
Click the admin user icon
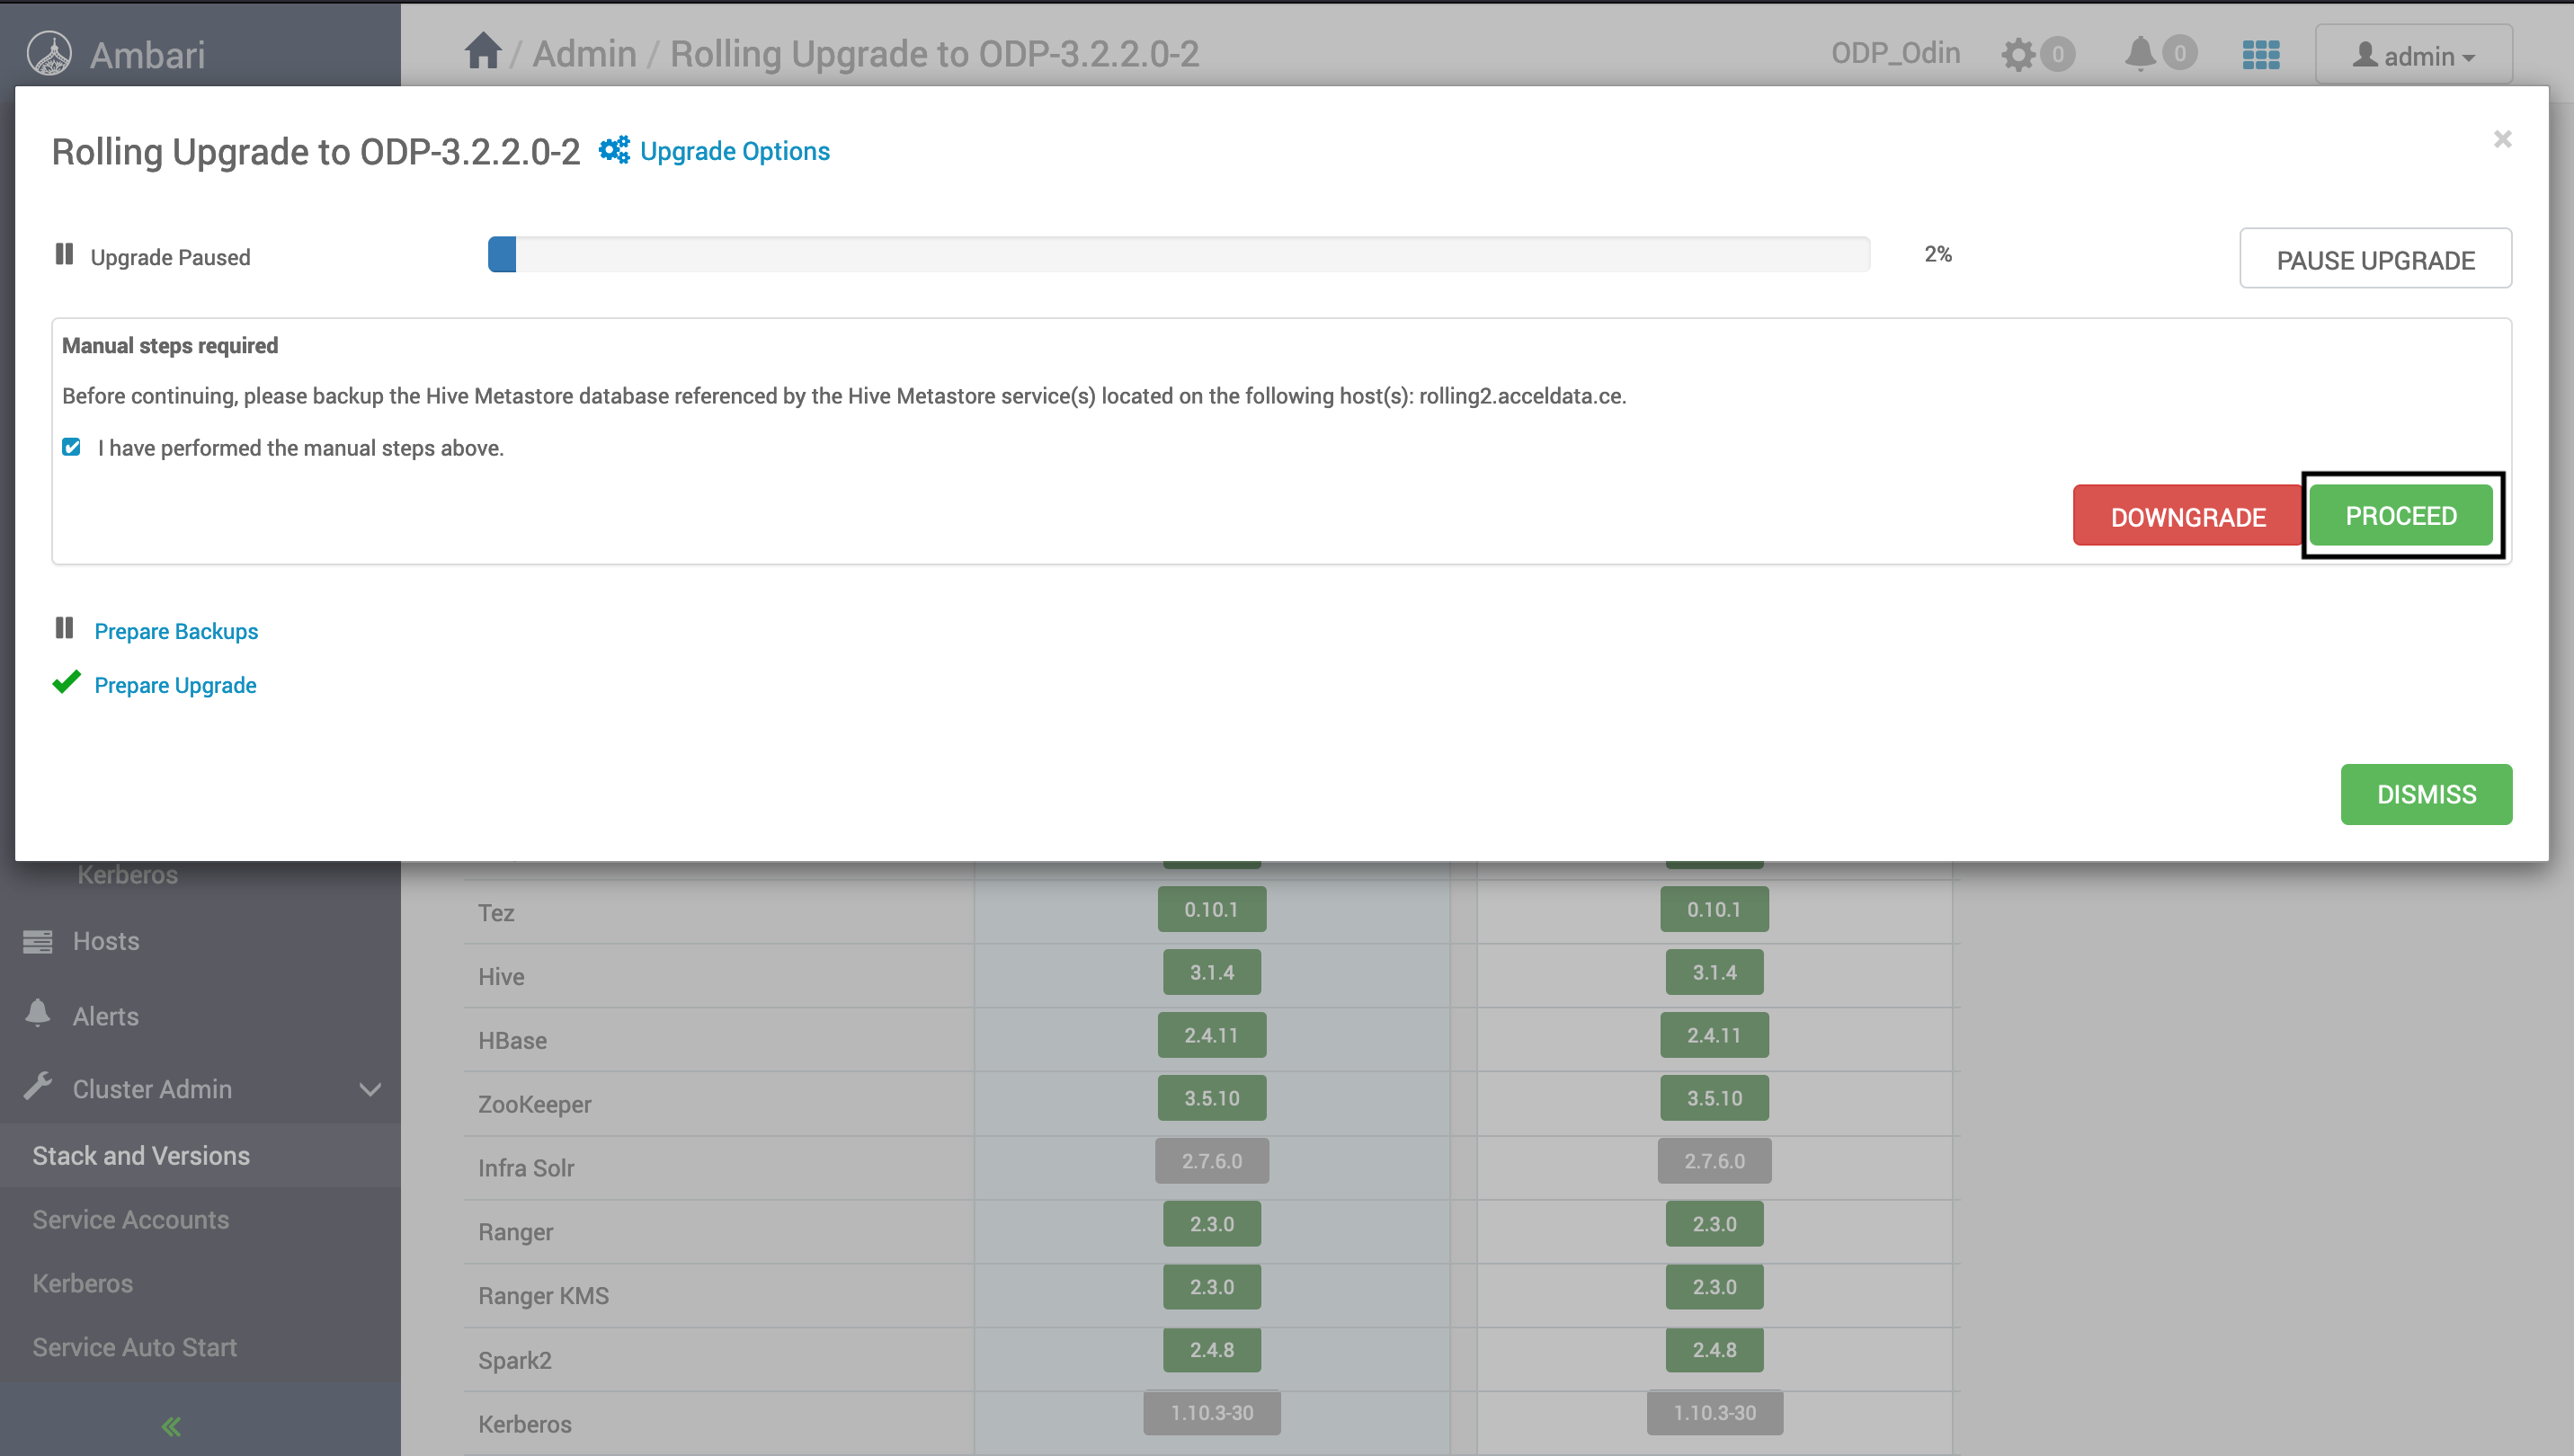(2365, 55)
